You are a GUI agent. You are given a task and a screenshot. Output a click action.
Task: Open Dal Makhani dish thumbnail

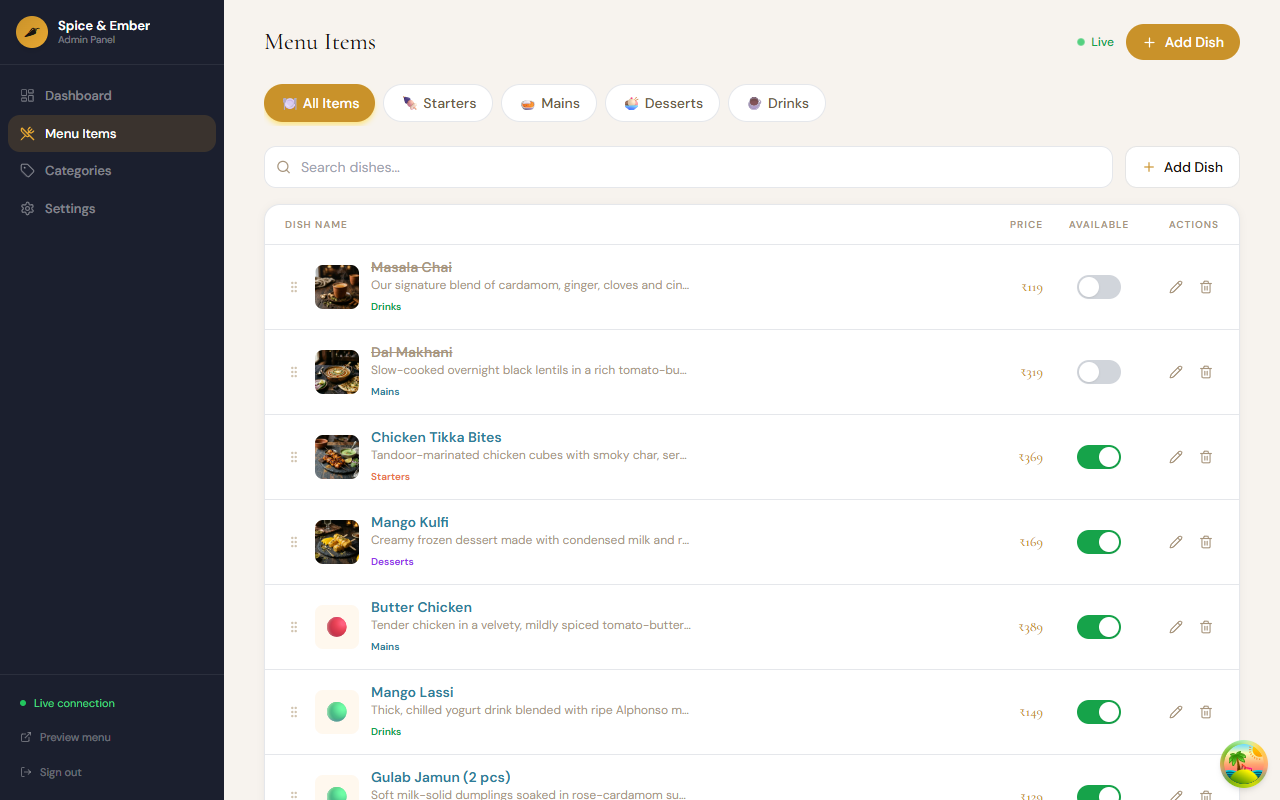337,372
